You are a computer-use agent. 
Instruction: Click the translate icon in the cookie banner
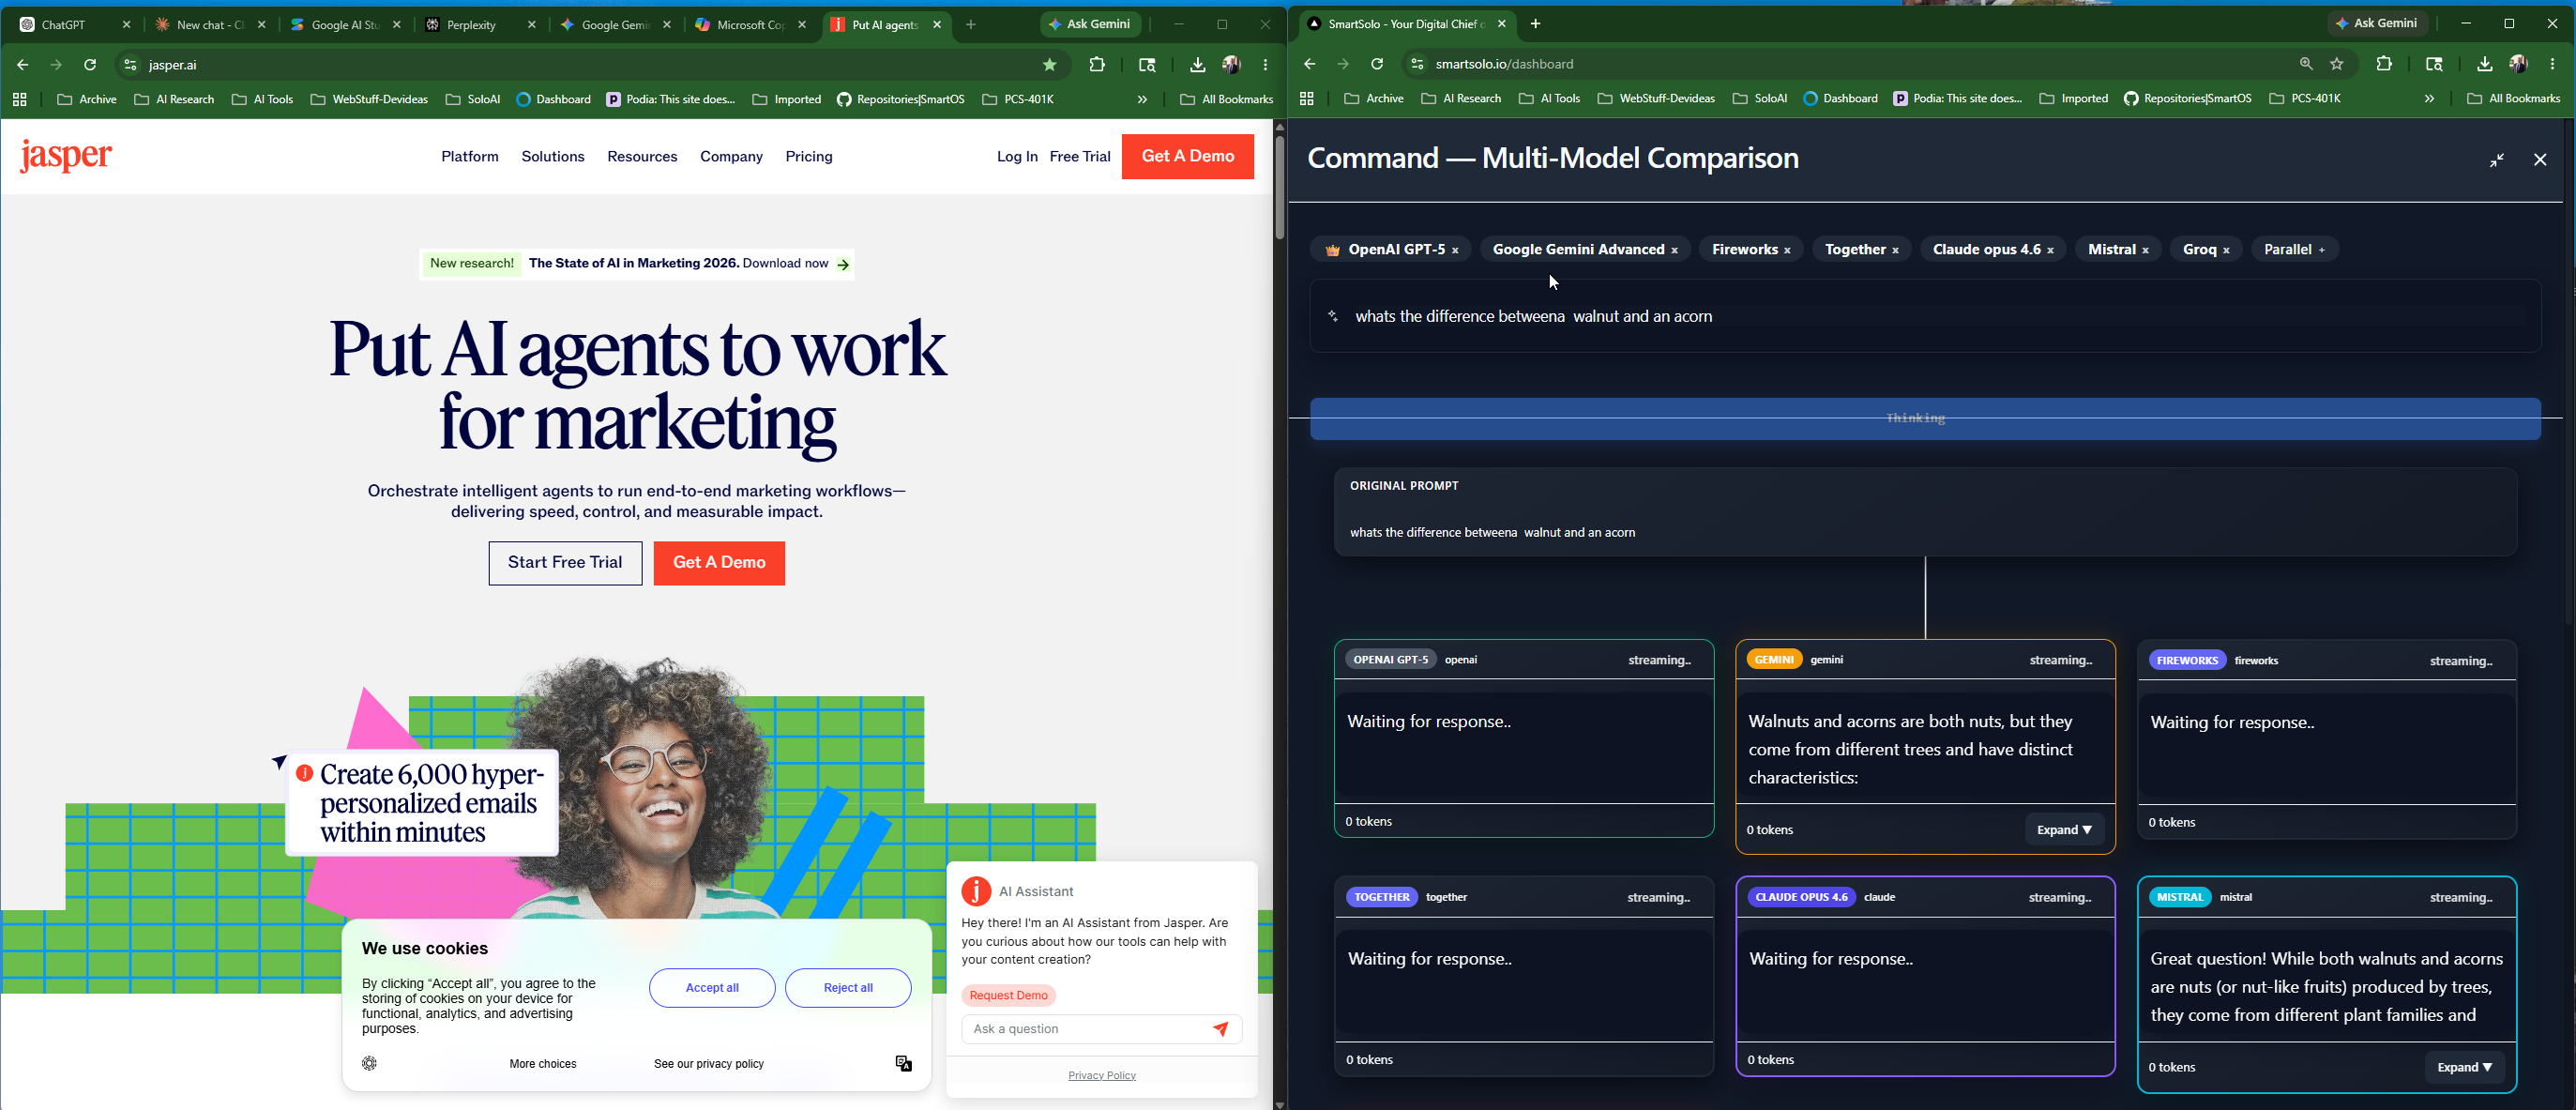pyautogui.click(x=903, y=1063)
